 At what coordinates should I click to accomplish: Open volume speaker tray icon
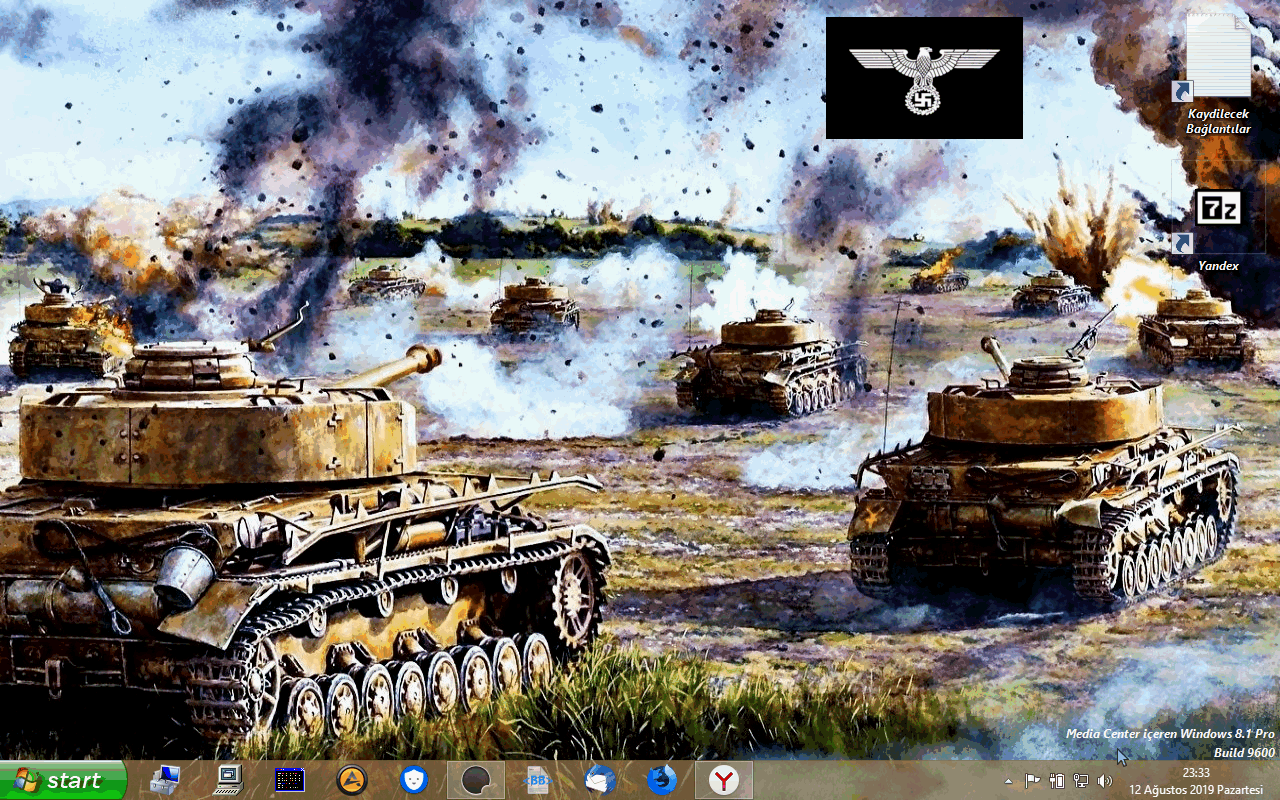pos(1105,781)
